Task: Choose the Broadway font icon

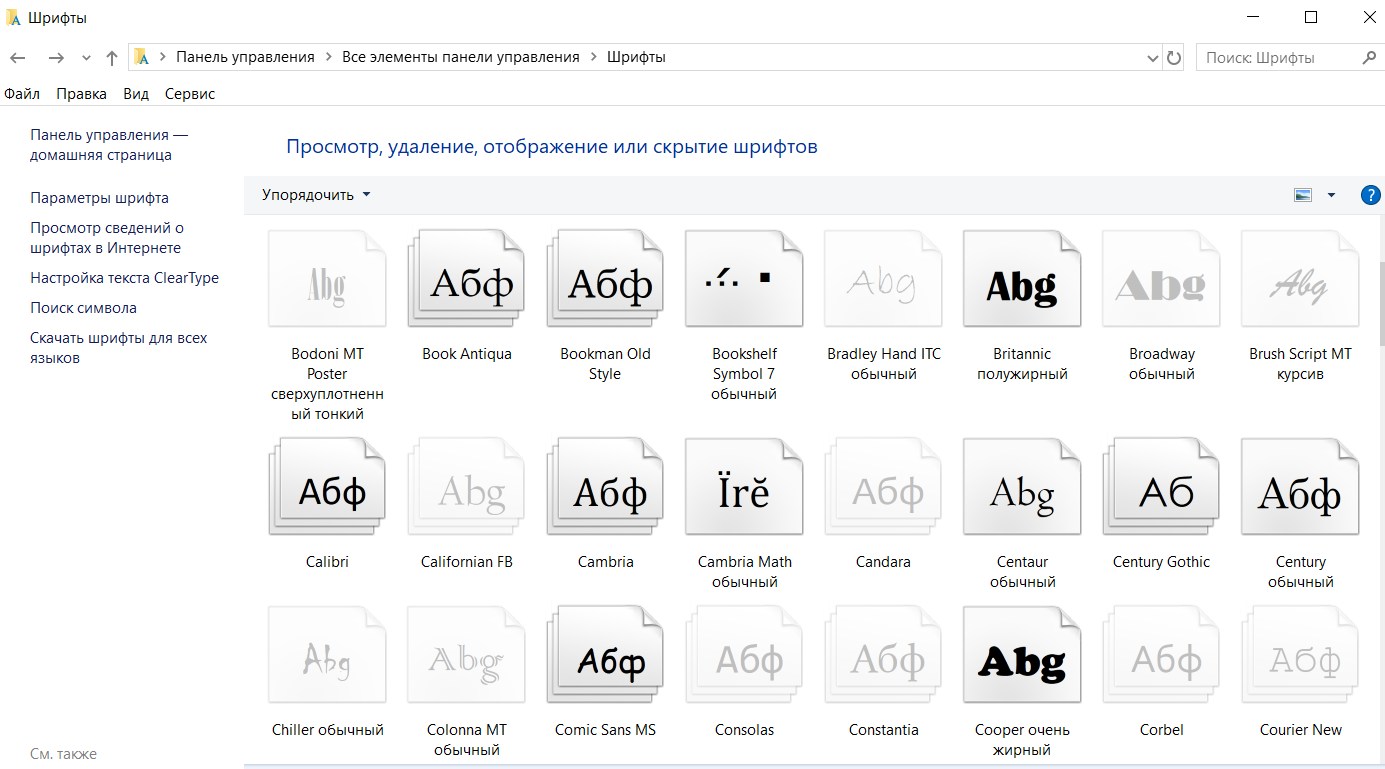Action: pyautogui.click(x=1161, y=279)
